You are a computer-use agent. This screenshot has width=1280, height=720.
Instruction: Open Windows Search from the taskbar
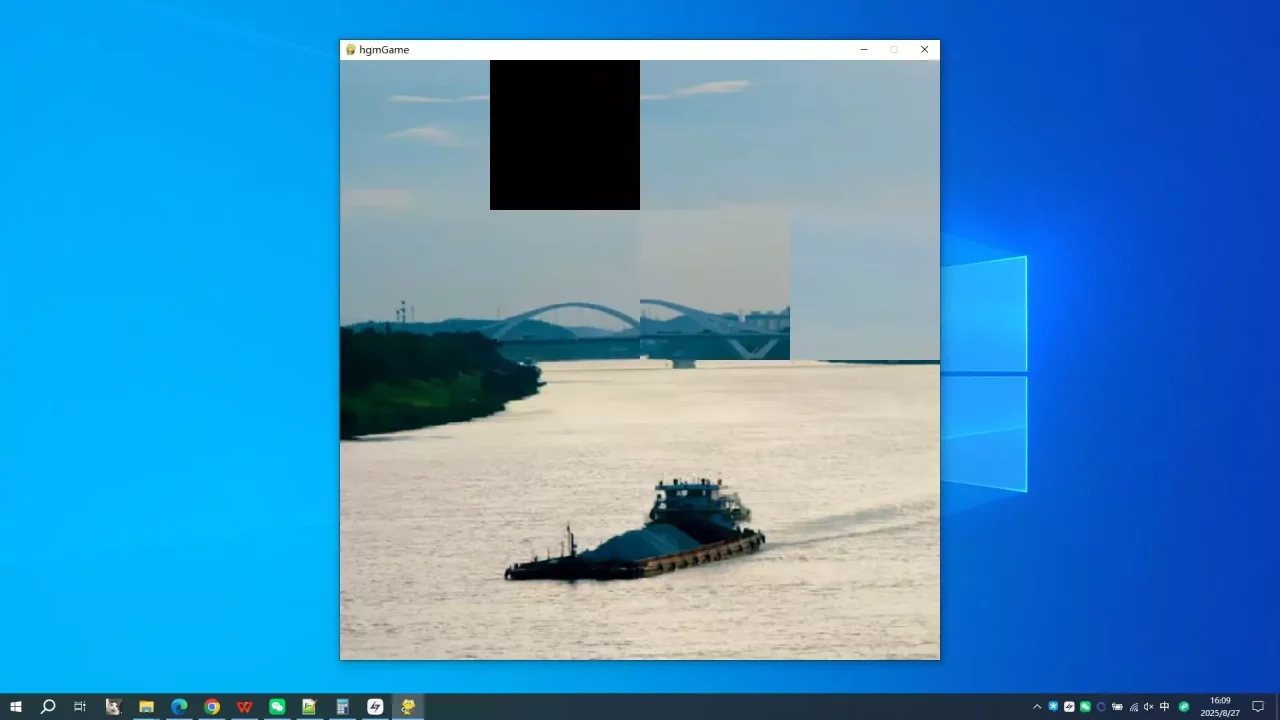tap(48, 707)
